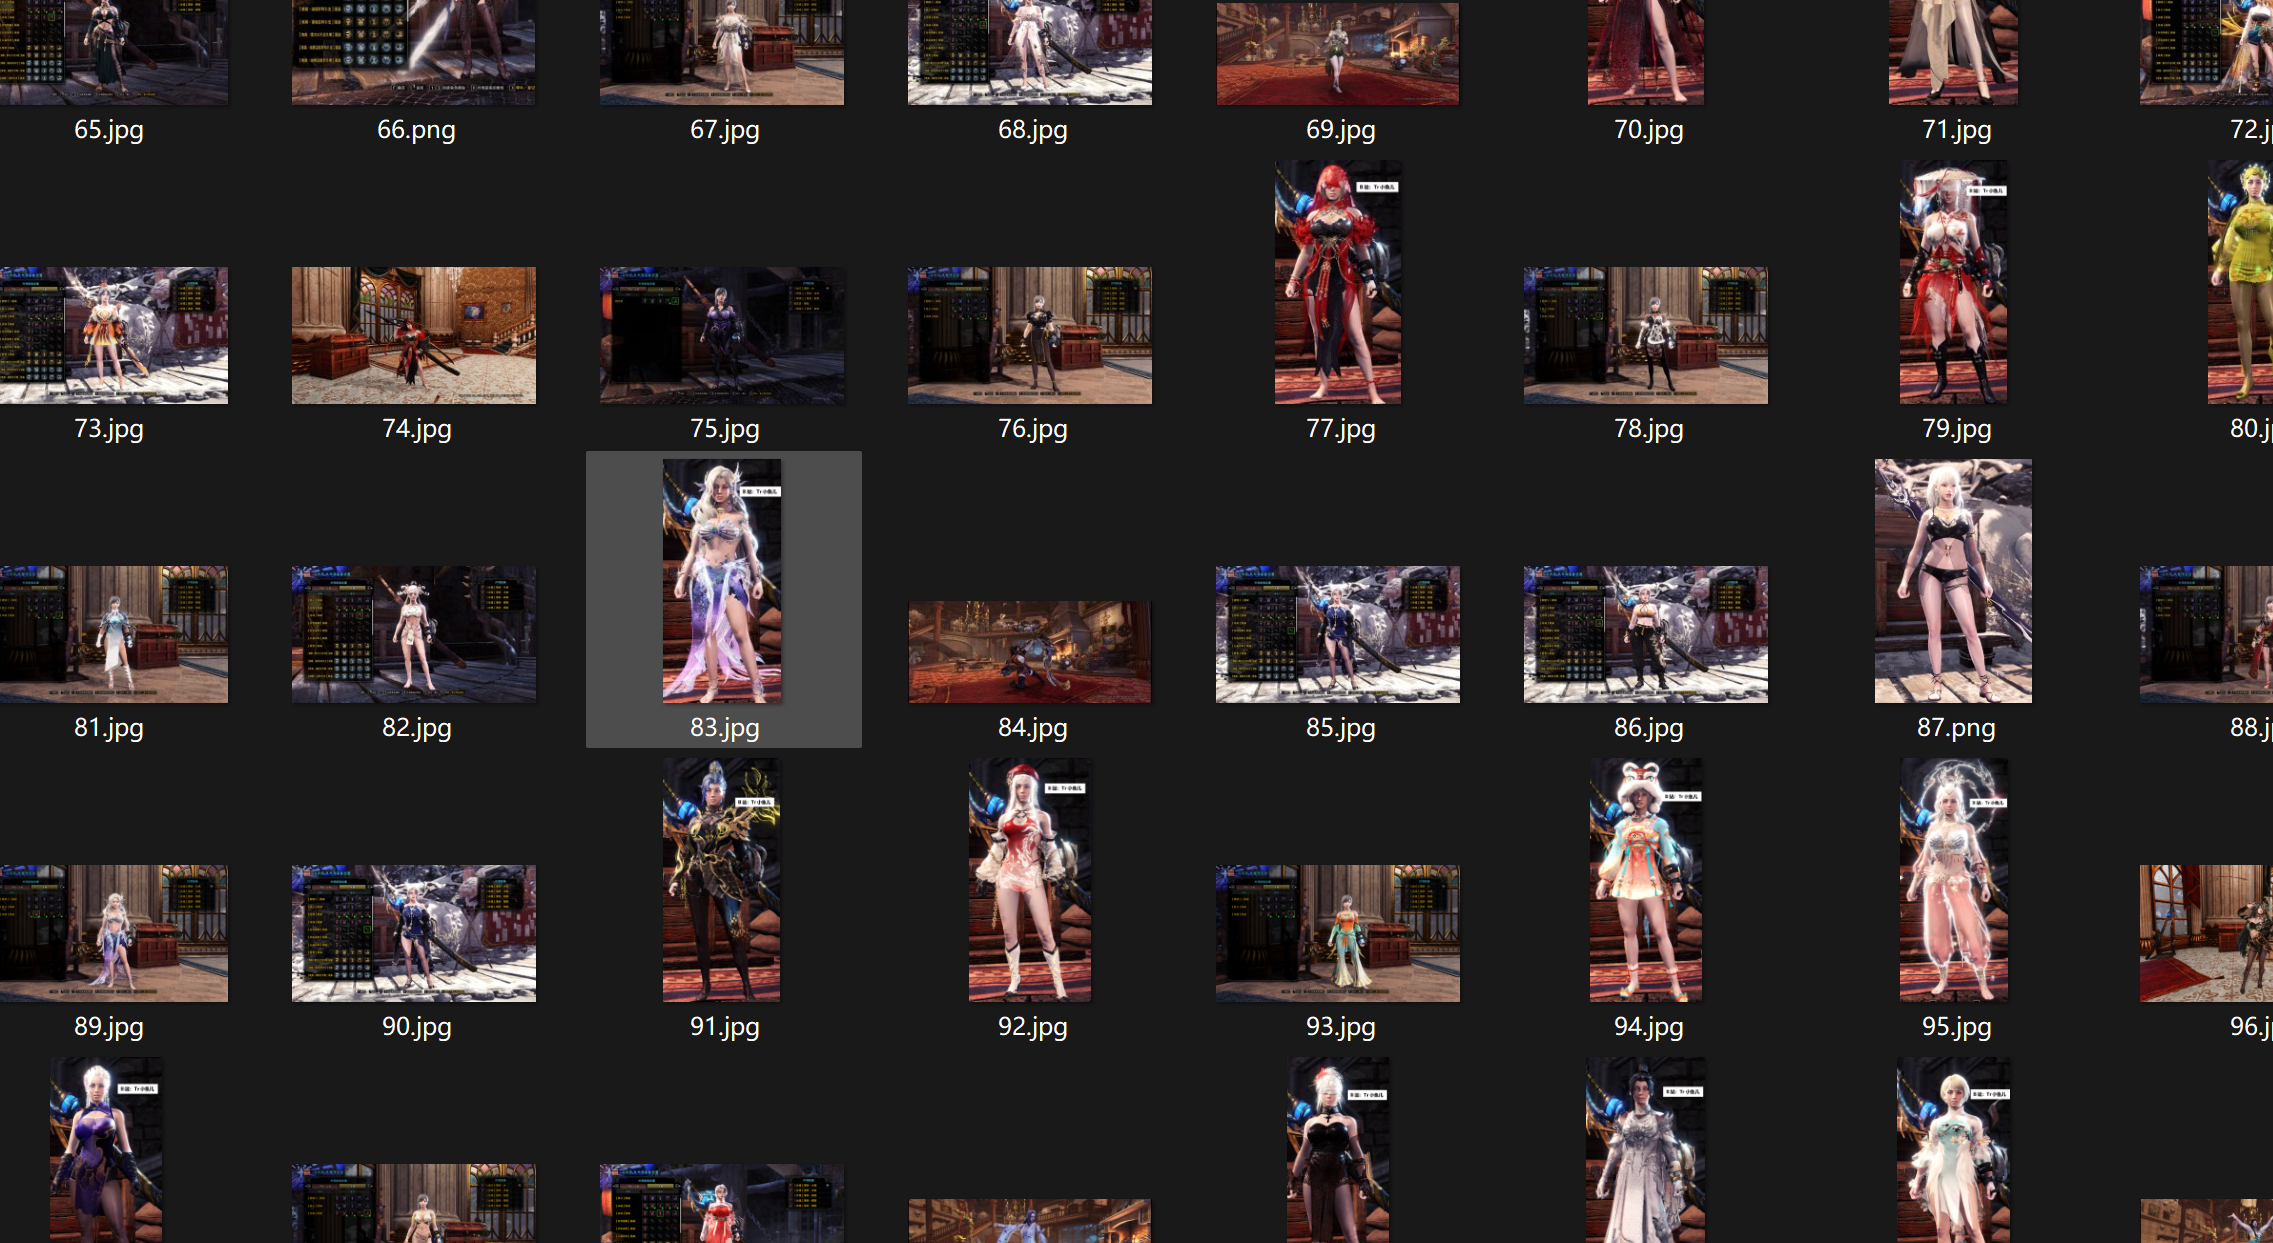Select the 82.jpg thumbnail

(413, 634)
